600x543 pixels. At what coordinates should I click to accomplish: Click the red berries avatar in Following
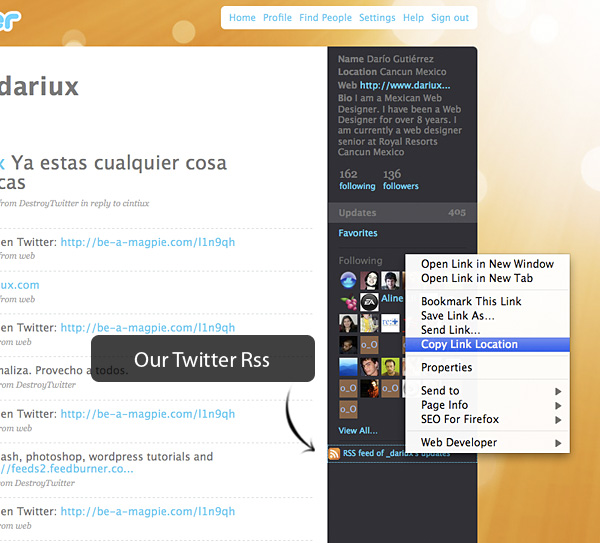tap(349, 302)
